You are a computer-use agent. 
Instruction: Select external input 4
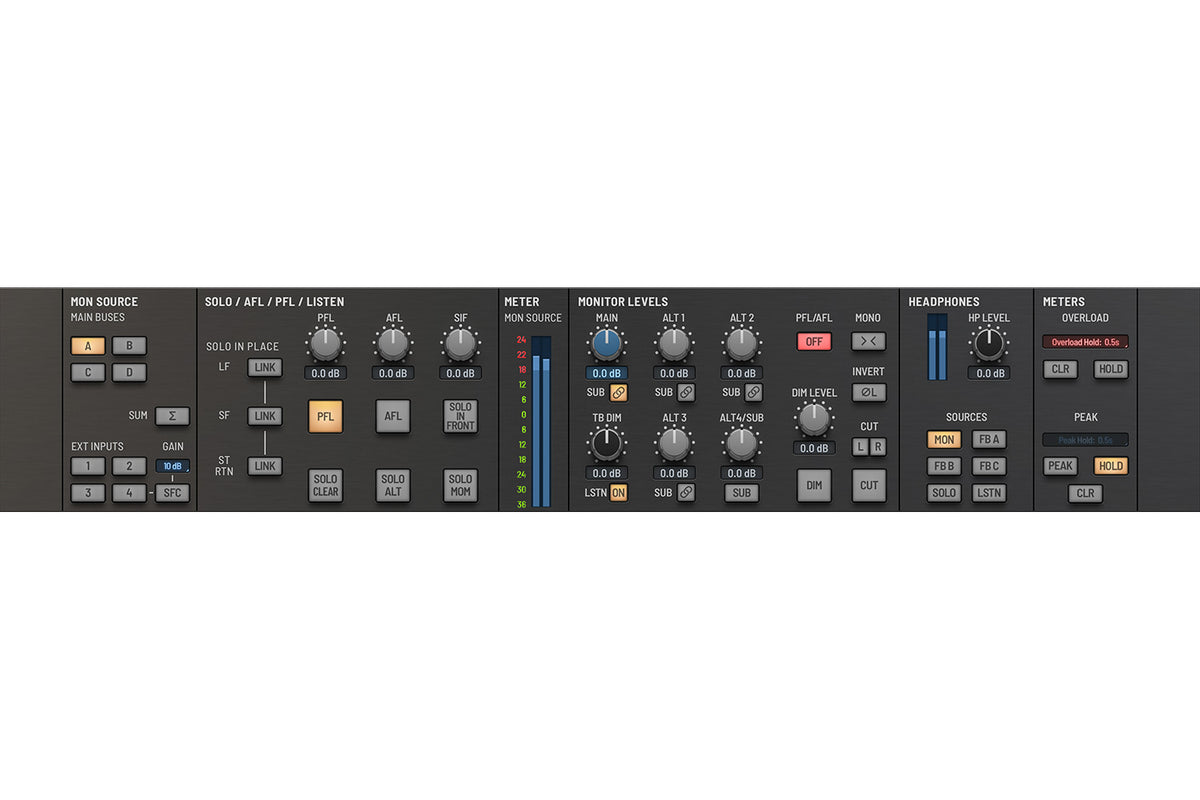coord(129,493)
